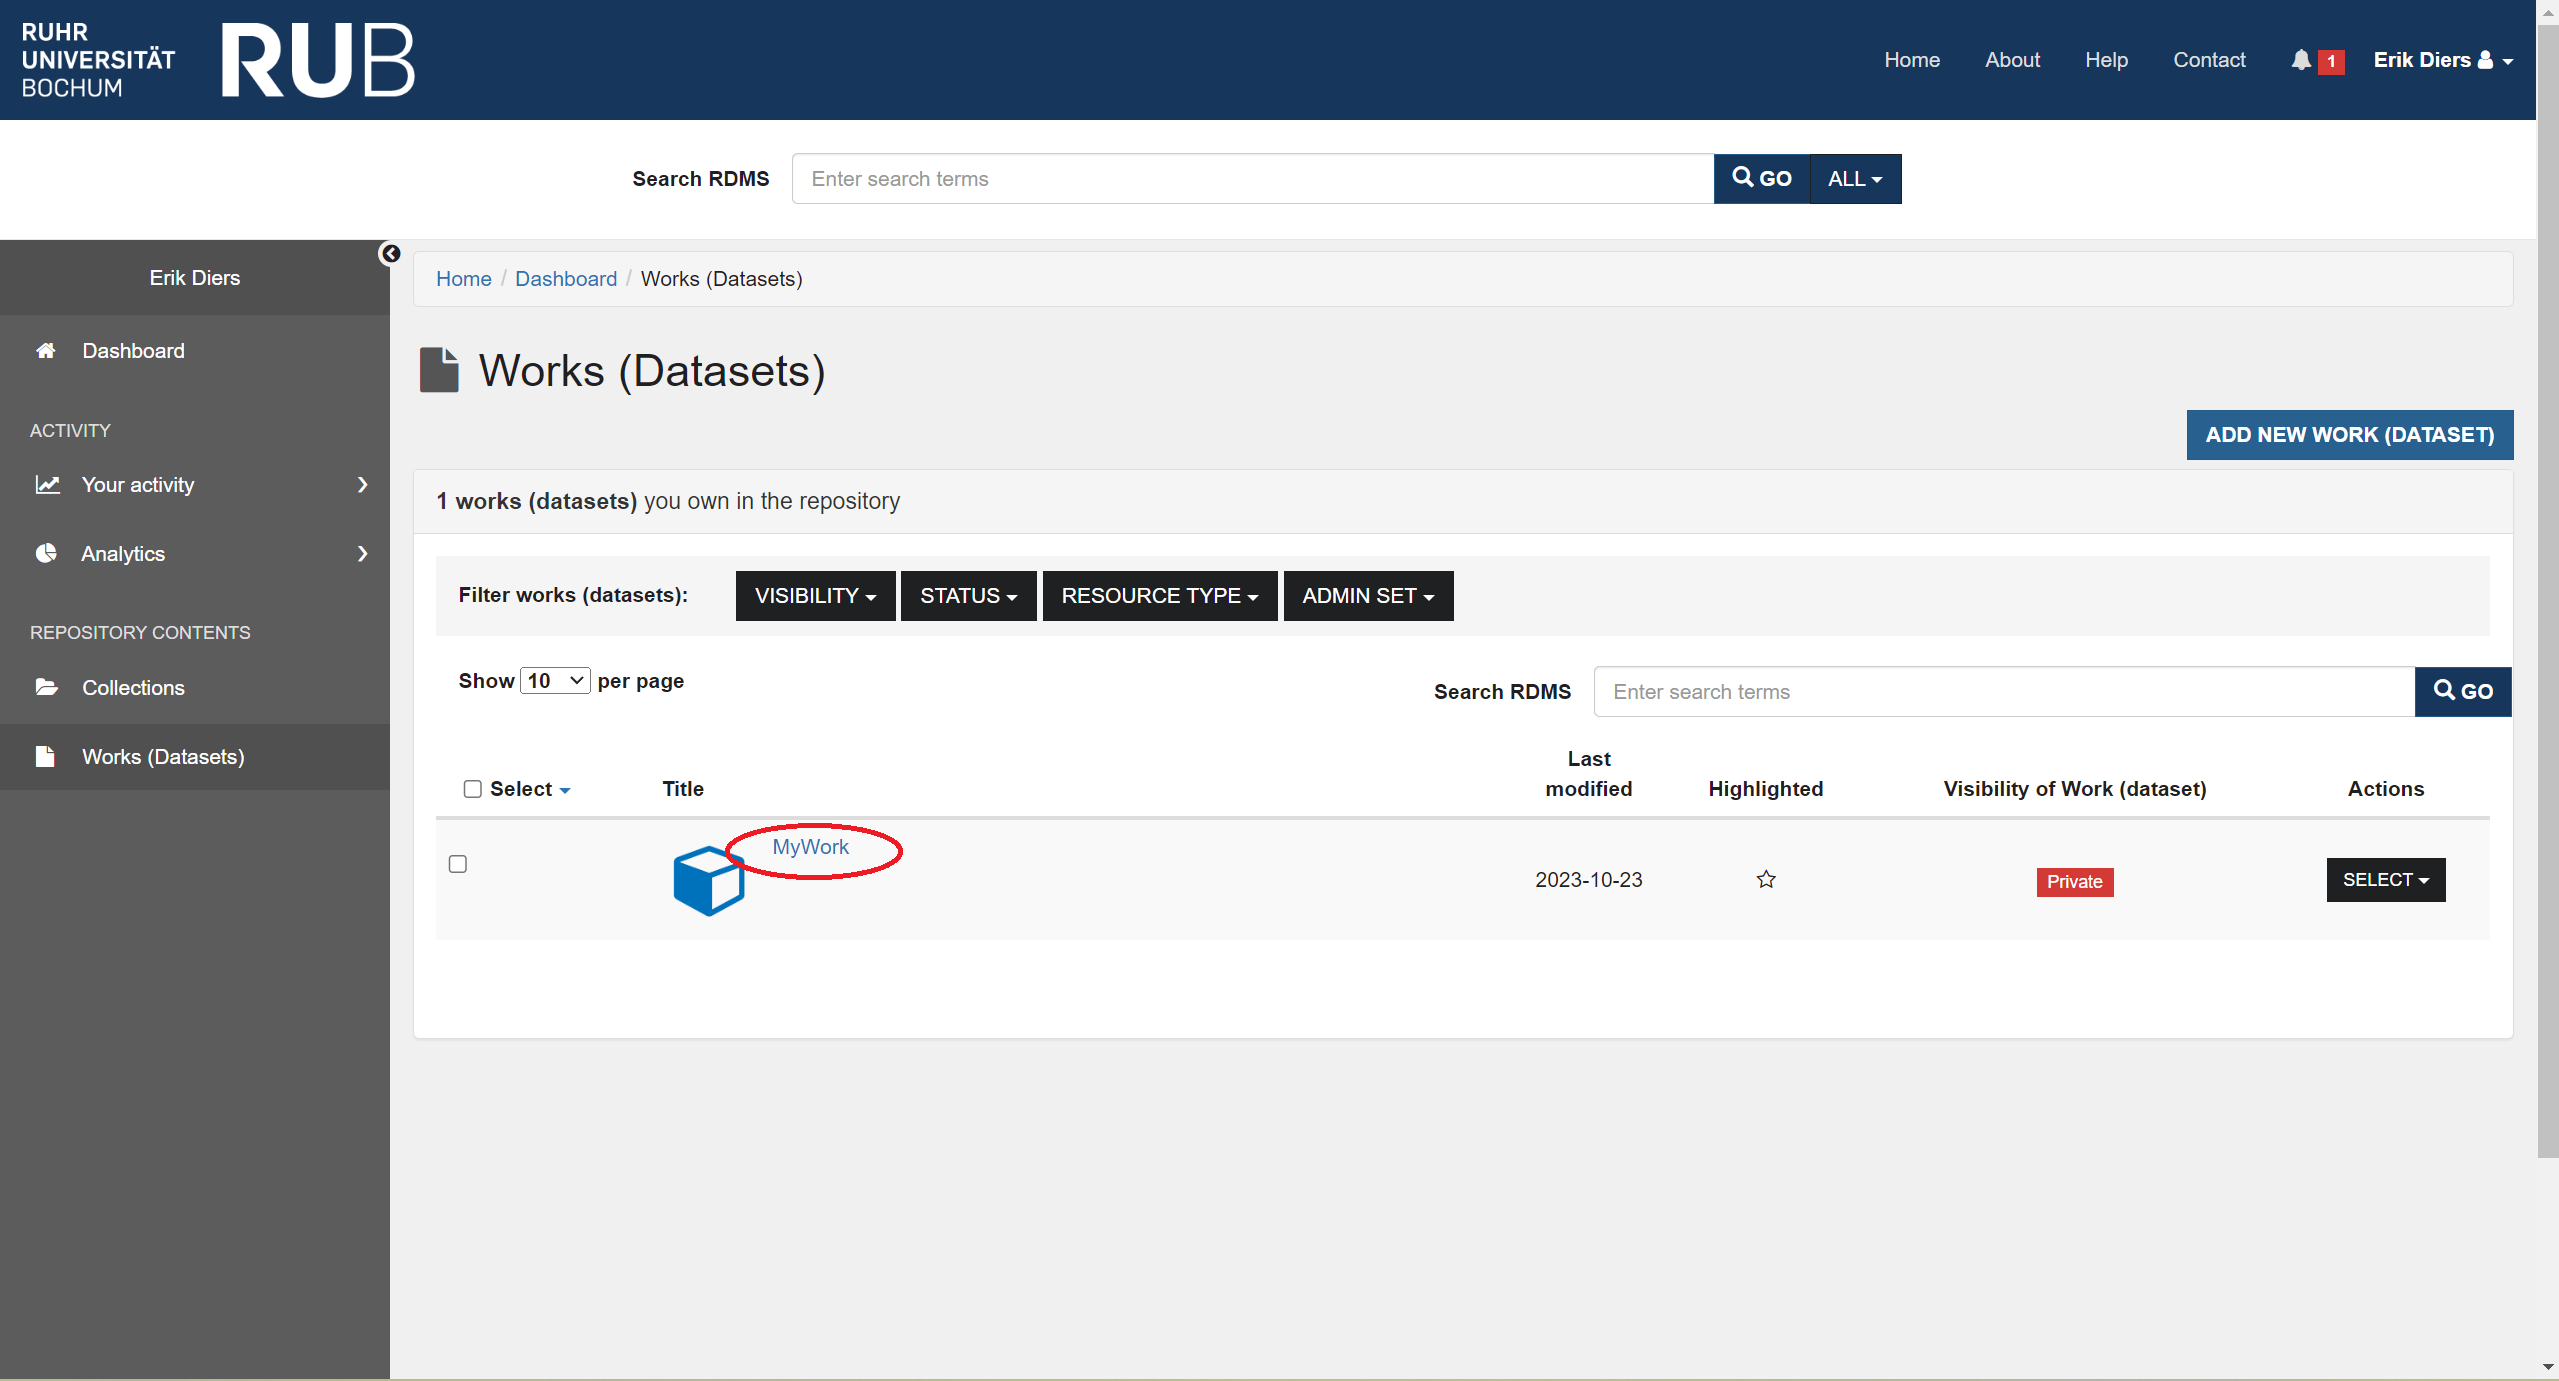Click the MyWork dataset title link
This screenshot has height=1381, width=2559.
pyautogui.click(x=809, y=845)
